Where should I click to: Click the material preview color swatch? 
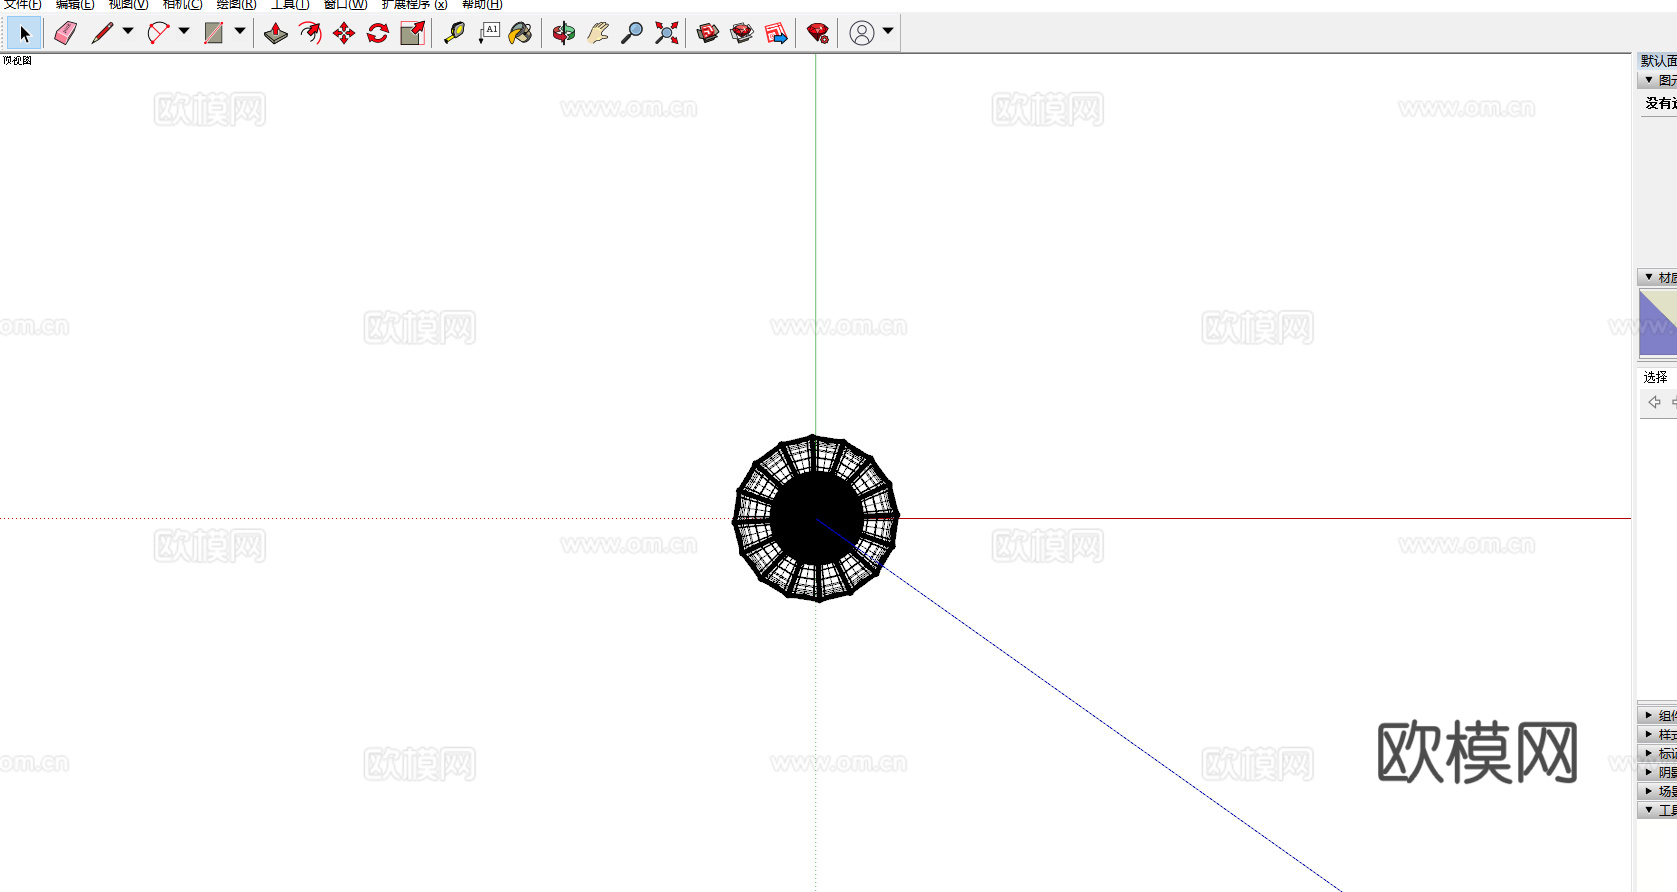click(x=1657, y=322)
